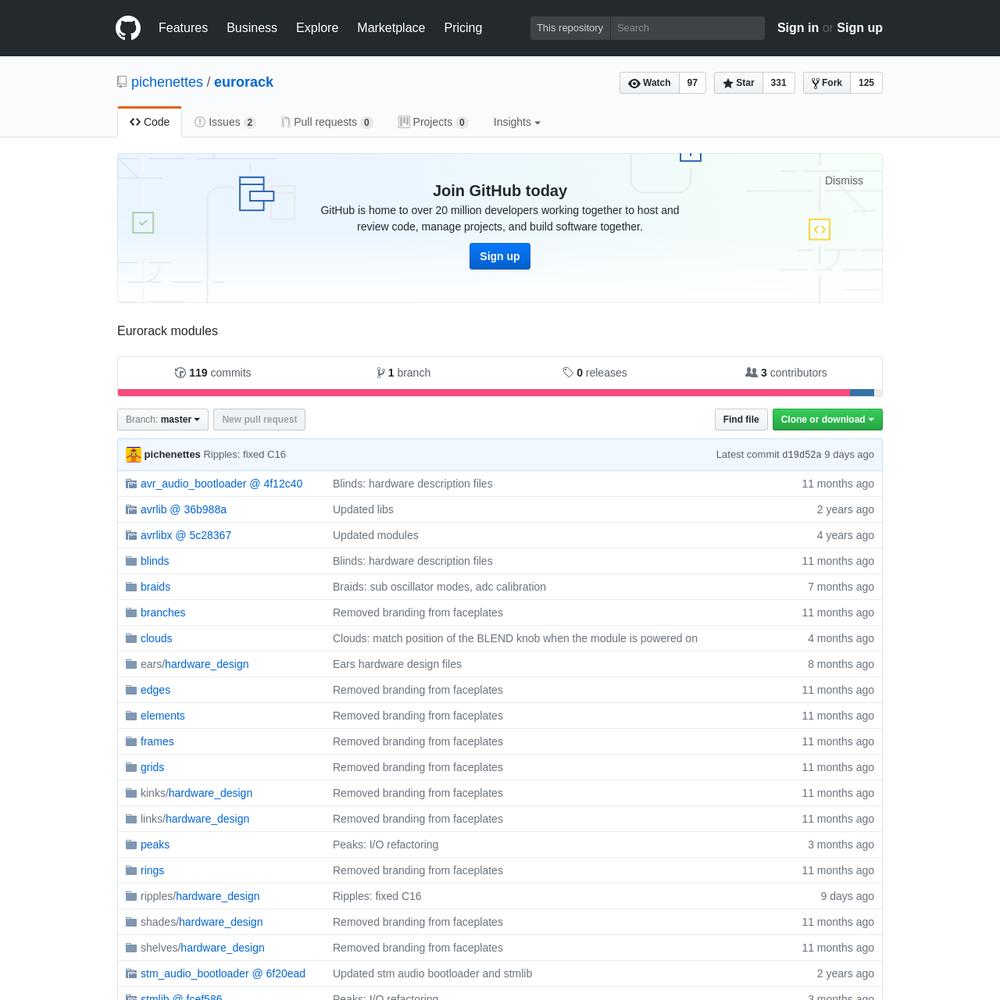Open the Branch: master dropdown
Viewport: 1000px width, 1000px height.
(x=163, y=420)
